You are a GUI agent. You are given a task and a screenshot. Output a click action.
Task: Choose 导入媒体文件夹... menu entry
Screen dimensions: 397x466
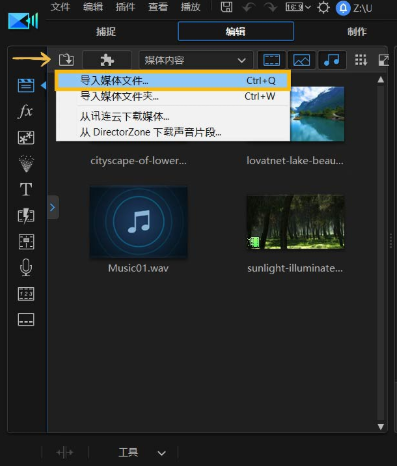(x=173, y=97)
